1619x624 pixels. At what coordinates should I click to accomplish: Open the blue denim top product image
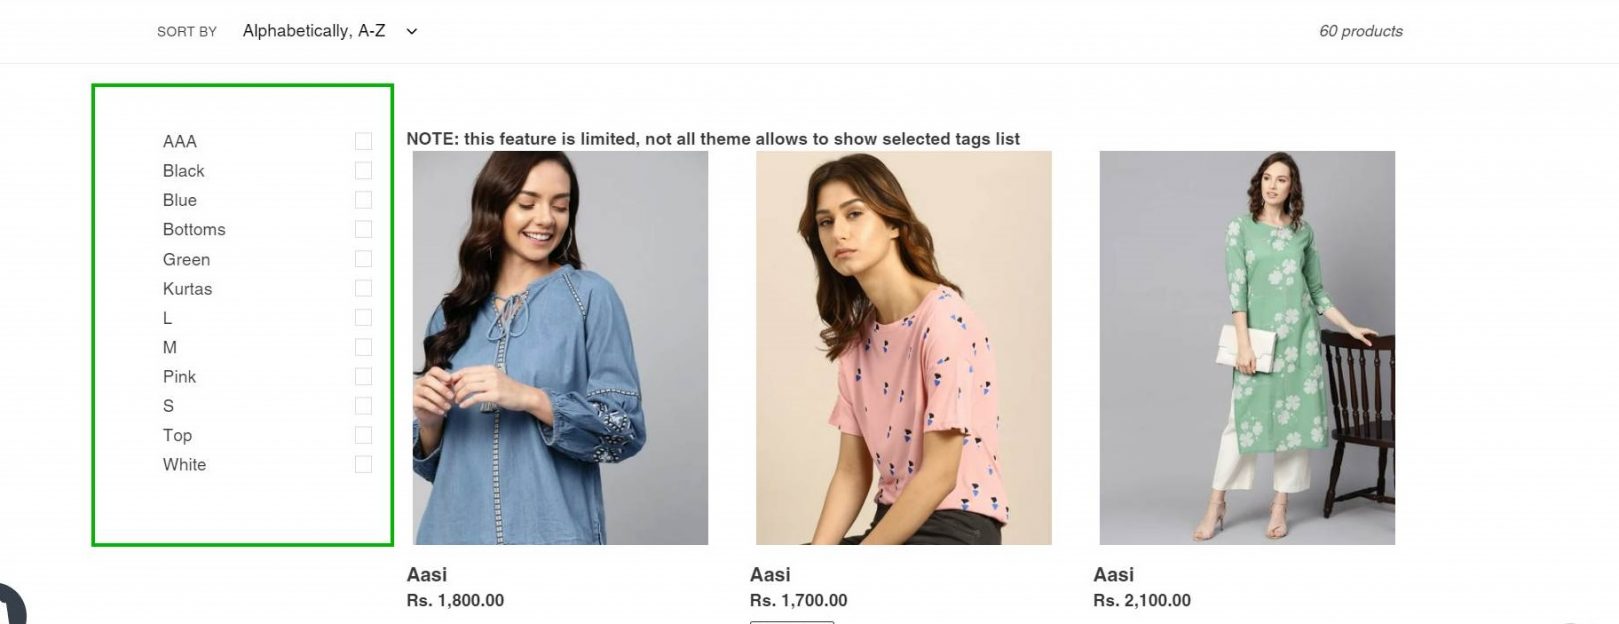pos(560,348)
